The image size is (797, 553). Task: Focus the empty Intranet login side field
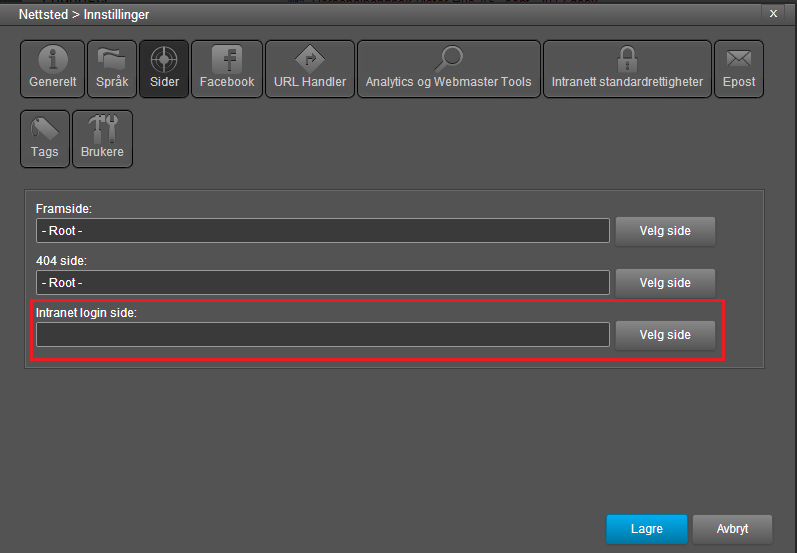[322, 335]
